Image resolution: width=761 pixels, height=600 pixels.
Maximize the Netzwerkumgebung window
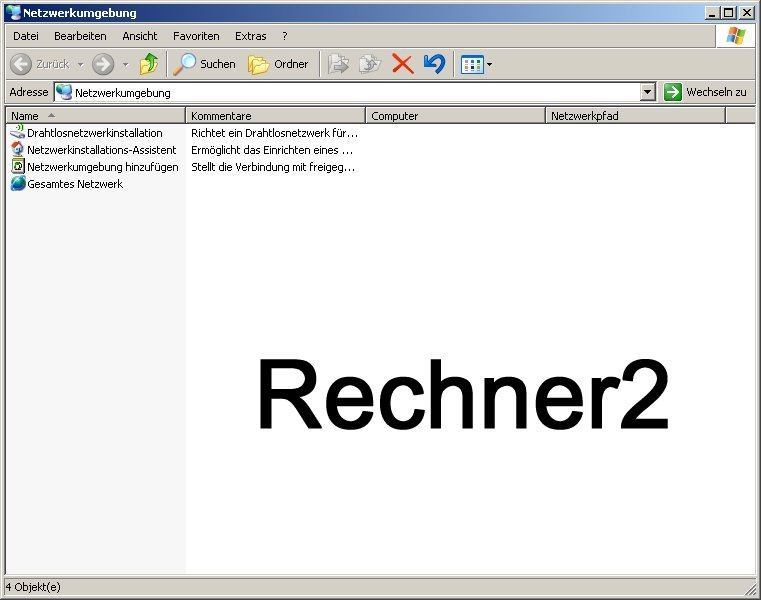click(x=728, y=13)
